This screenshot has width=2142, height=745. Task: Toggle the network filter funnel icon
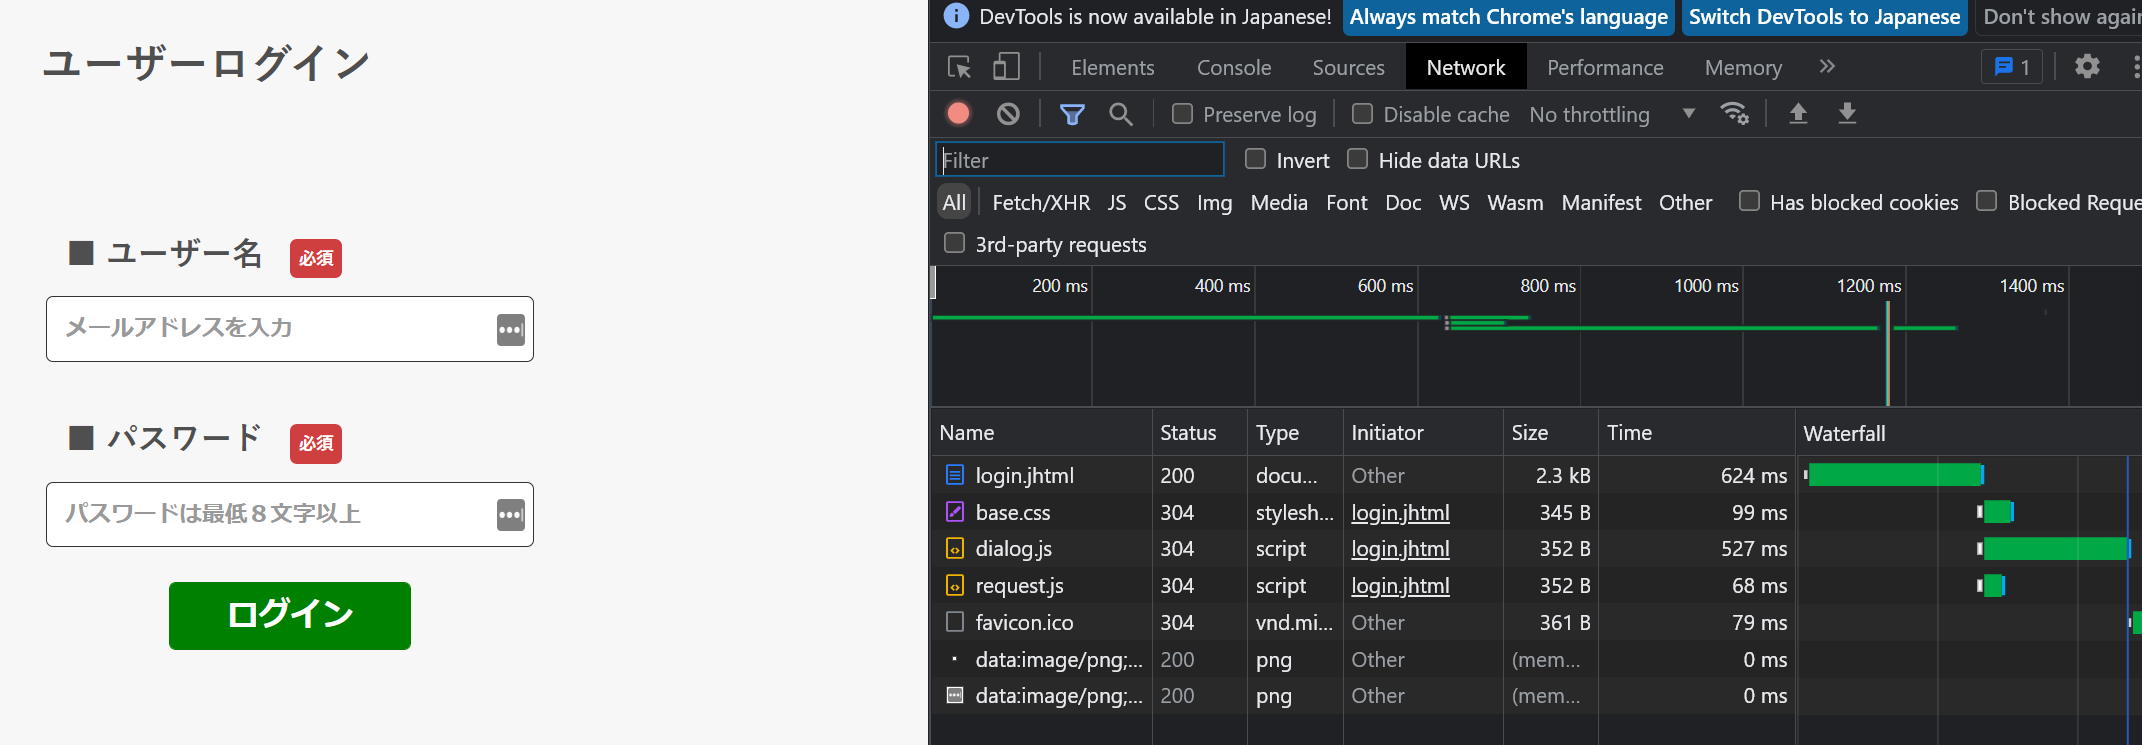coord(1072,114)
